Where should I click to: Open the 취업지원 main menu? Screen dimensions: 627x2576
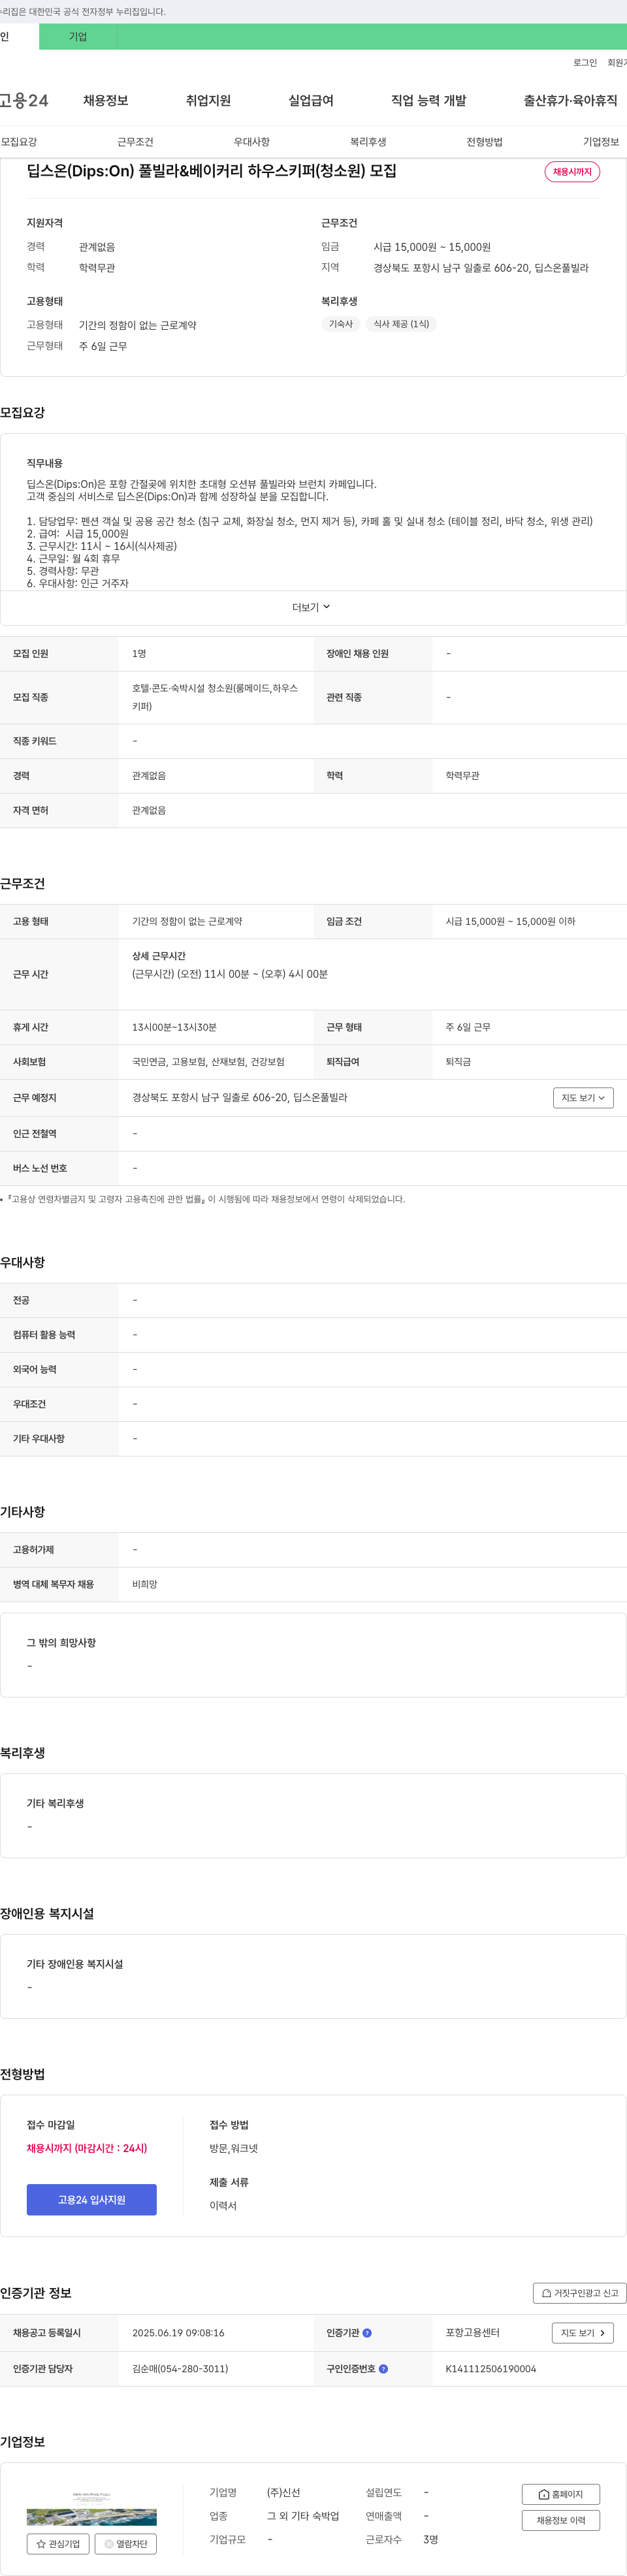click(208, 101)
